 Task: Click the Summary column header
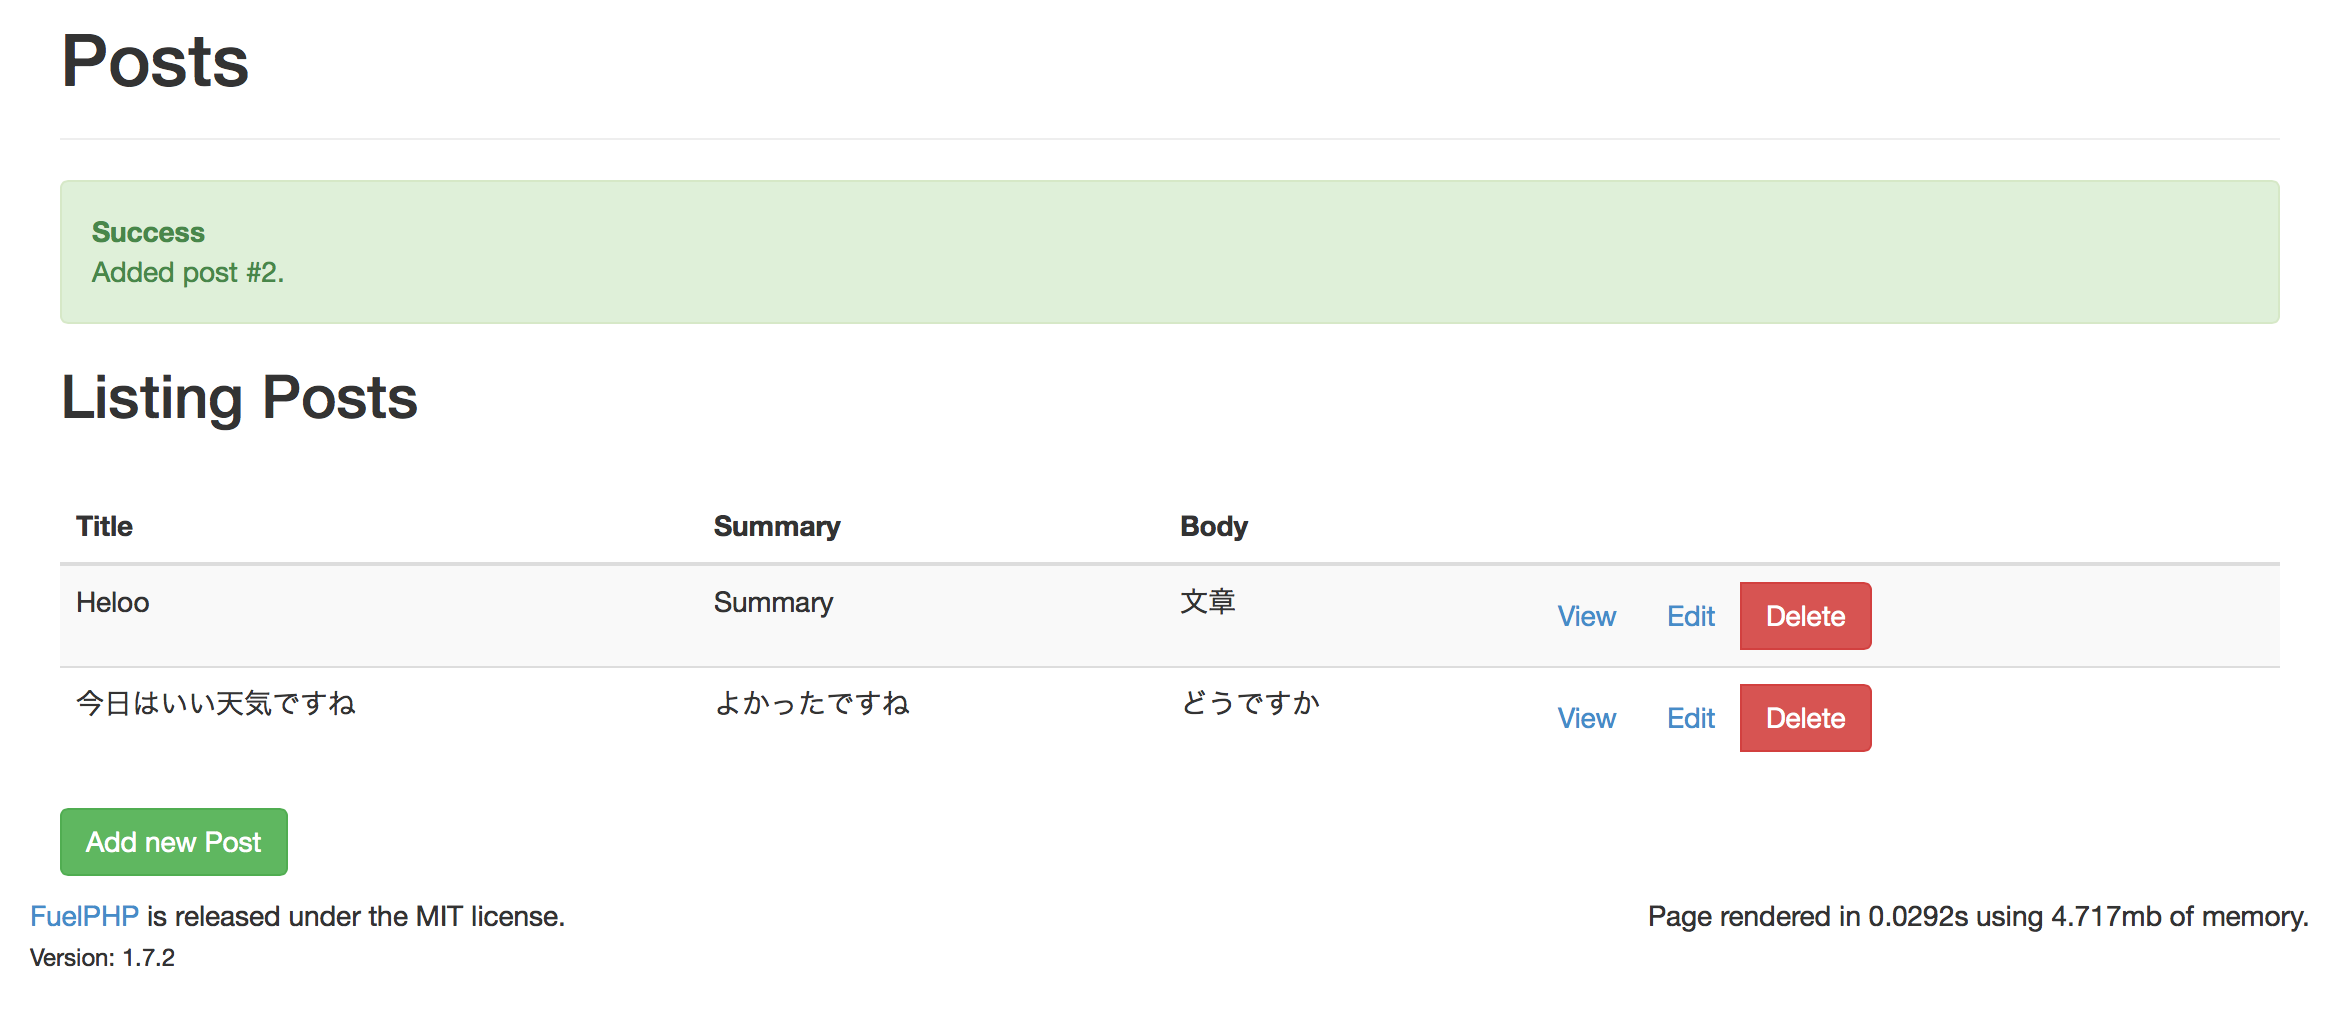coord(777,525)
